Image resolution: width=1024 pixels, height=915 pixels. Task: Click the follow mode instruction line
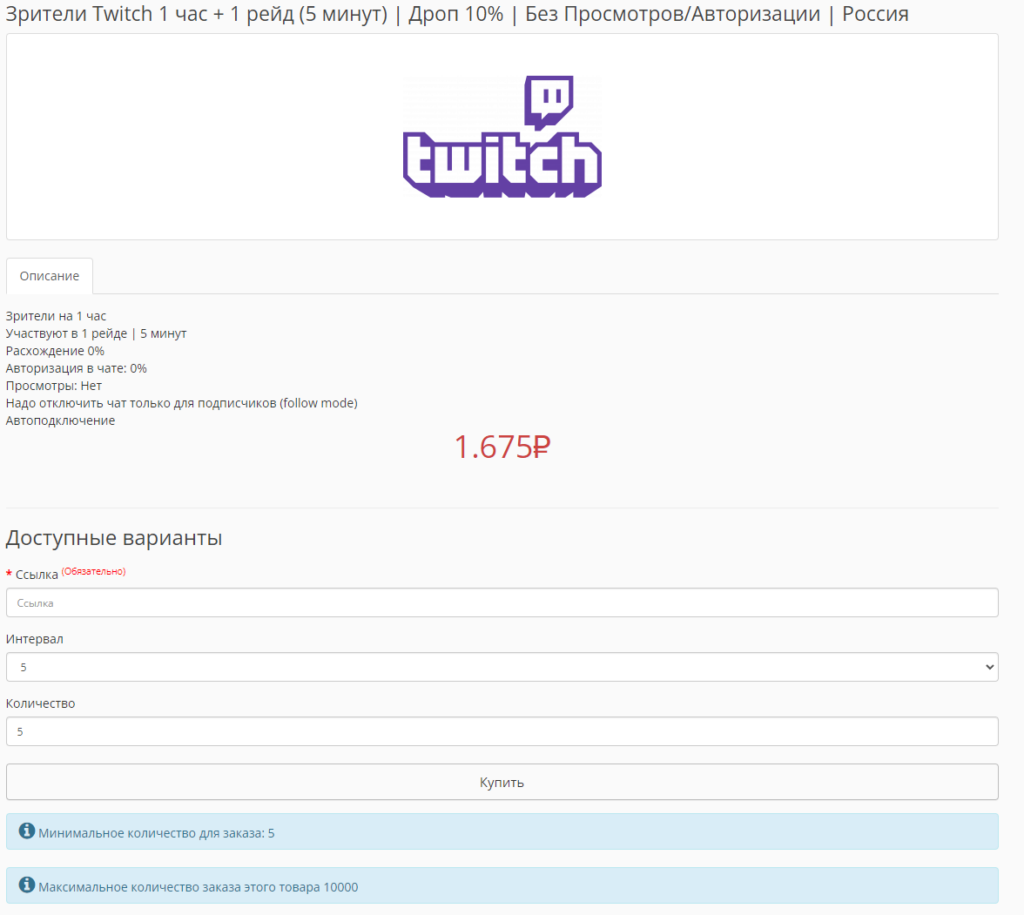(x=182, y=404)
